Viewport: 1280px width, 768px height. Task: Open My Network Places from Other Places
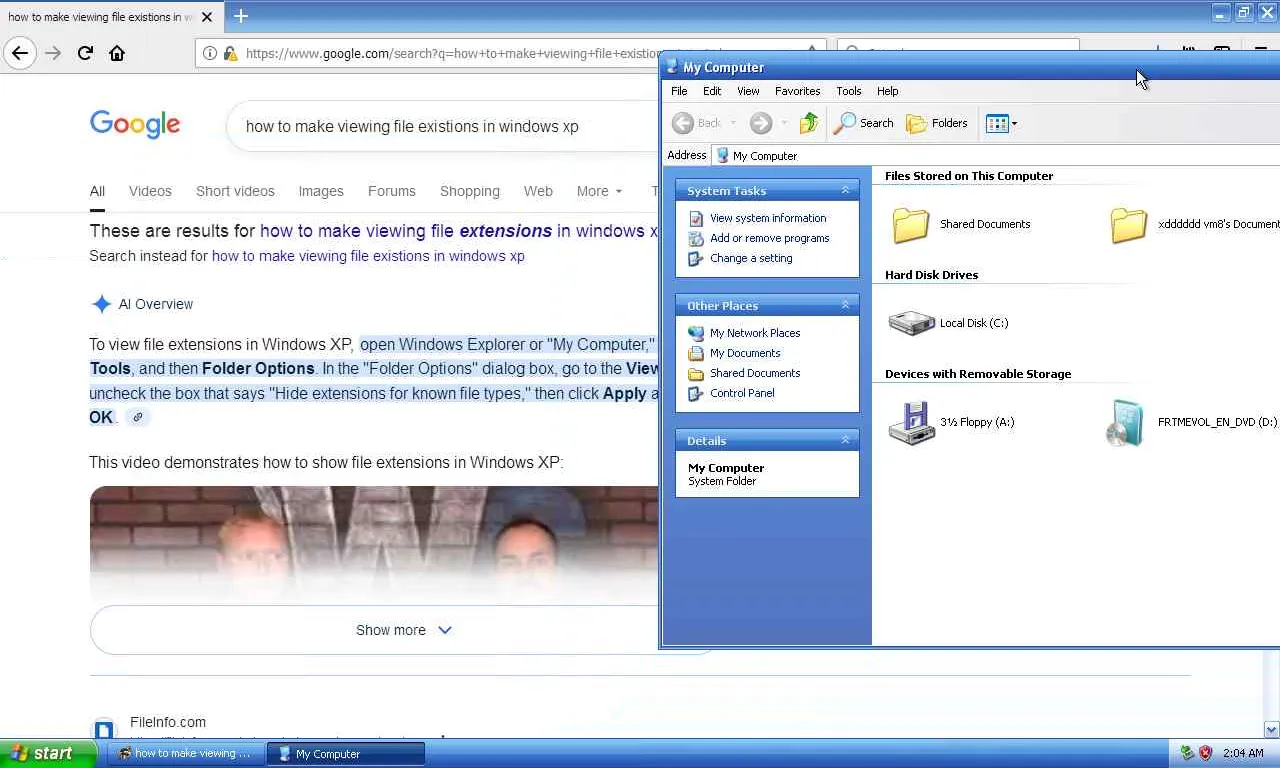tap(755, 333)
